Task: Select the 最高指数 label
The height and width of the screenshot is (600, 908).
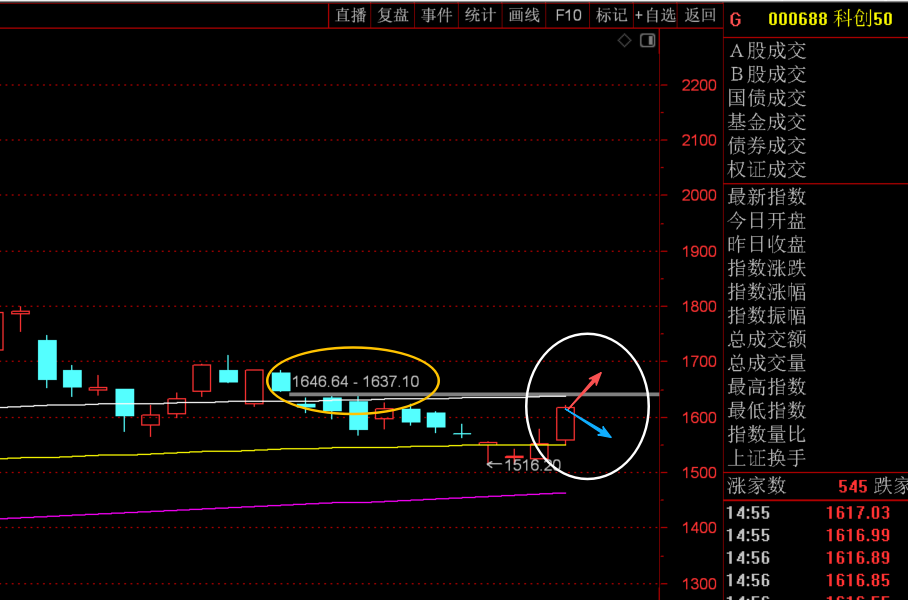Action: point(767,387)
